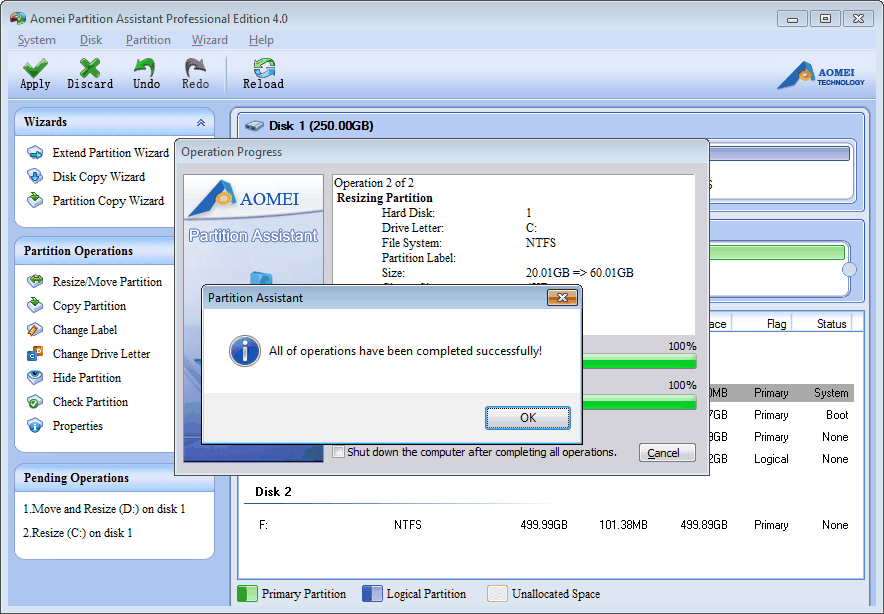Select pending operation Resize C: on disk 1
This screenshot has height=614, width=884.
[77, 533]
